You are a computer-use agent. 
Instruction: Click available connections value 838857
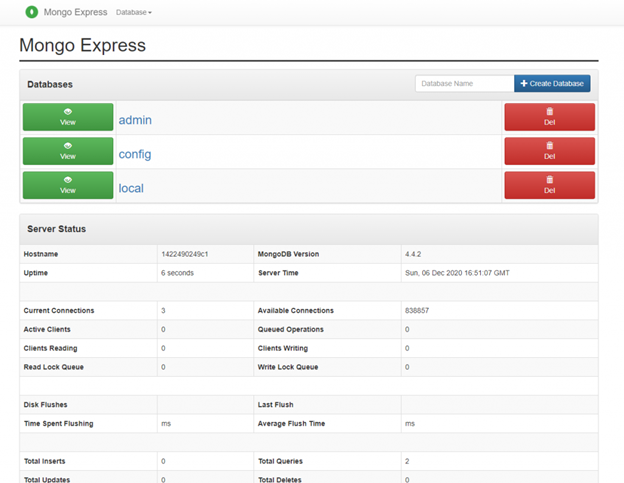(x=417, y=310)
